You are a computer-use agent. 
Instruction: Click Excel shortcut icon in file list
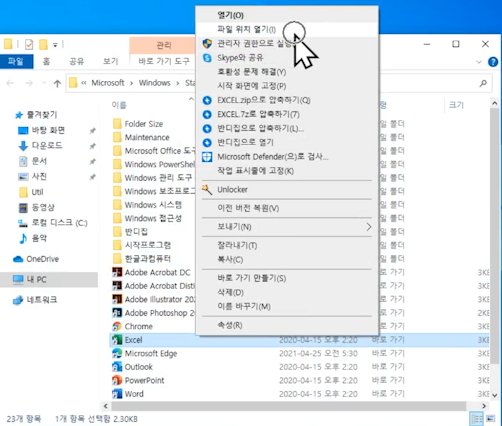pos(117,340)
